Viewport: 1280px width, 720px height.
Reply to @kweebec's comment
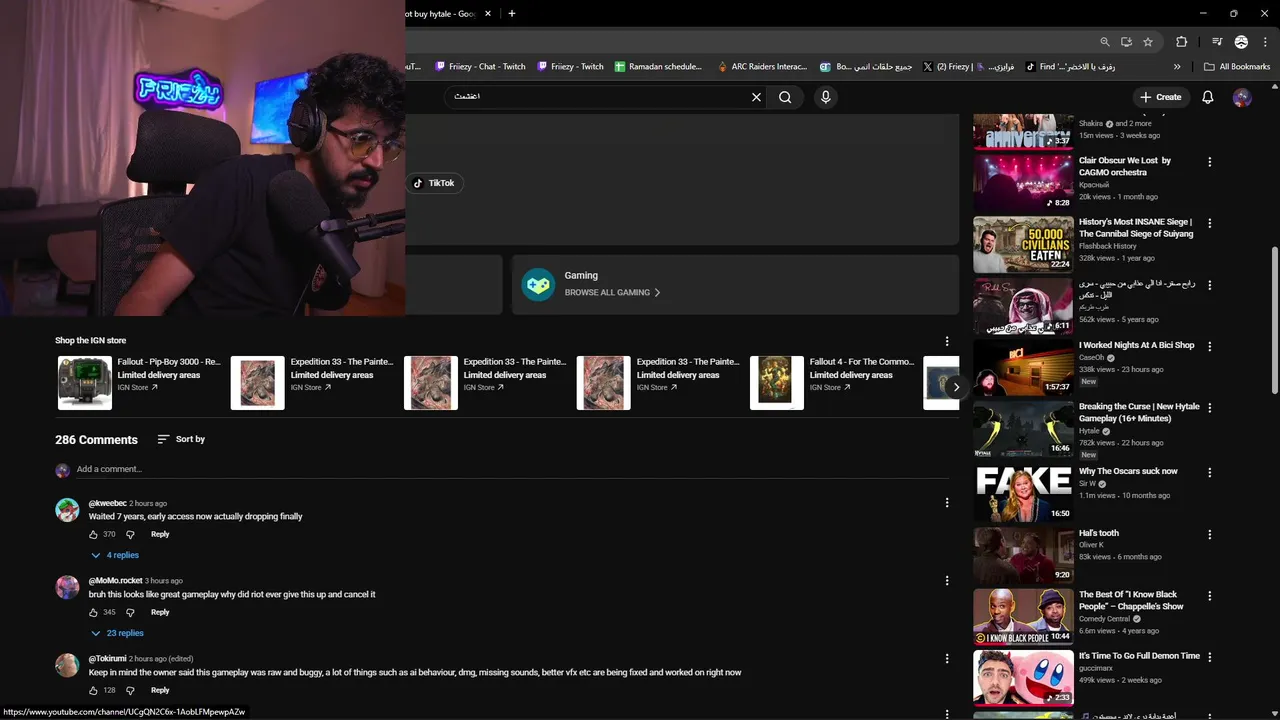click(x=160, y=534)
